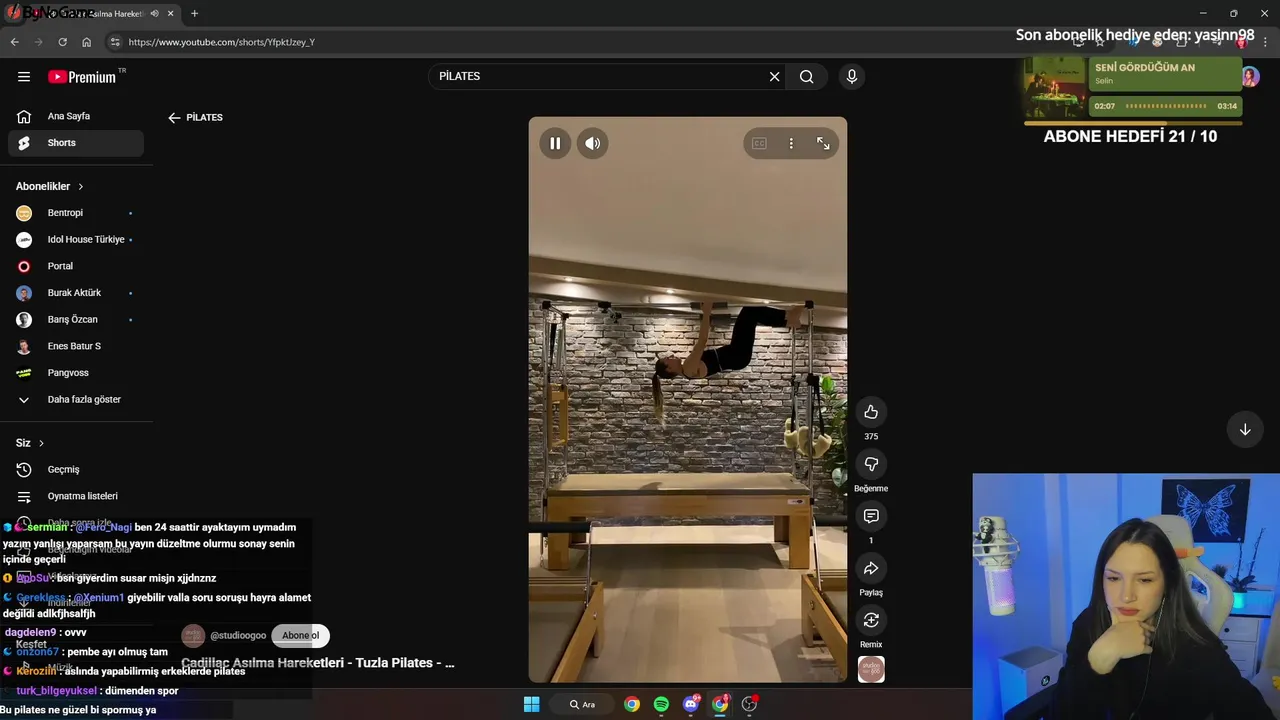Image resolution: width=1280 pixels, height=720 pixels.
Task: Open a new browser tab
Action: pos(194,14)
